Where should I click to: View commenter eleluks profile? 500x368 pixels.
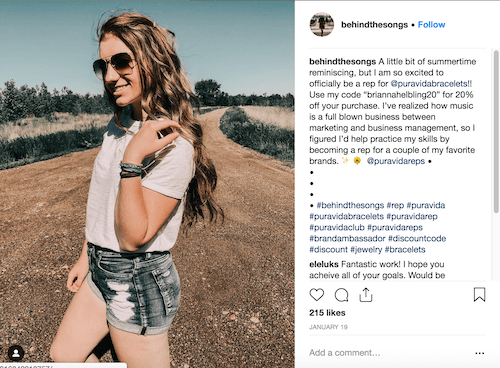coord(324,264)
